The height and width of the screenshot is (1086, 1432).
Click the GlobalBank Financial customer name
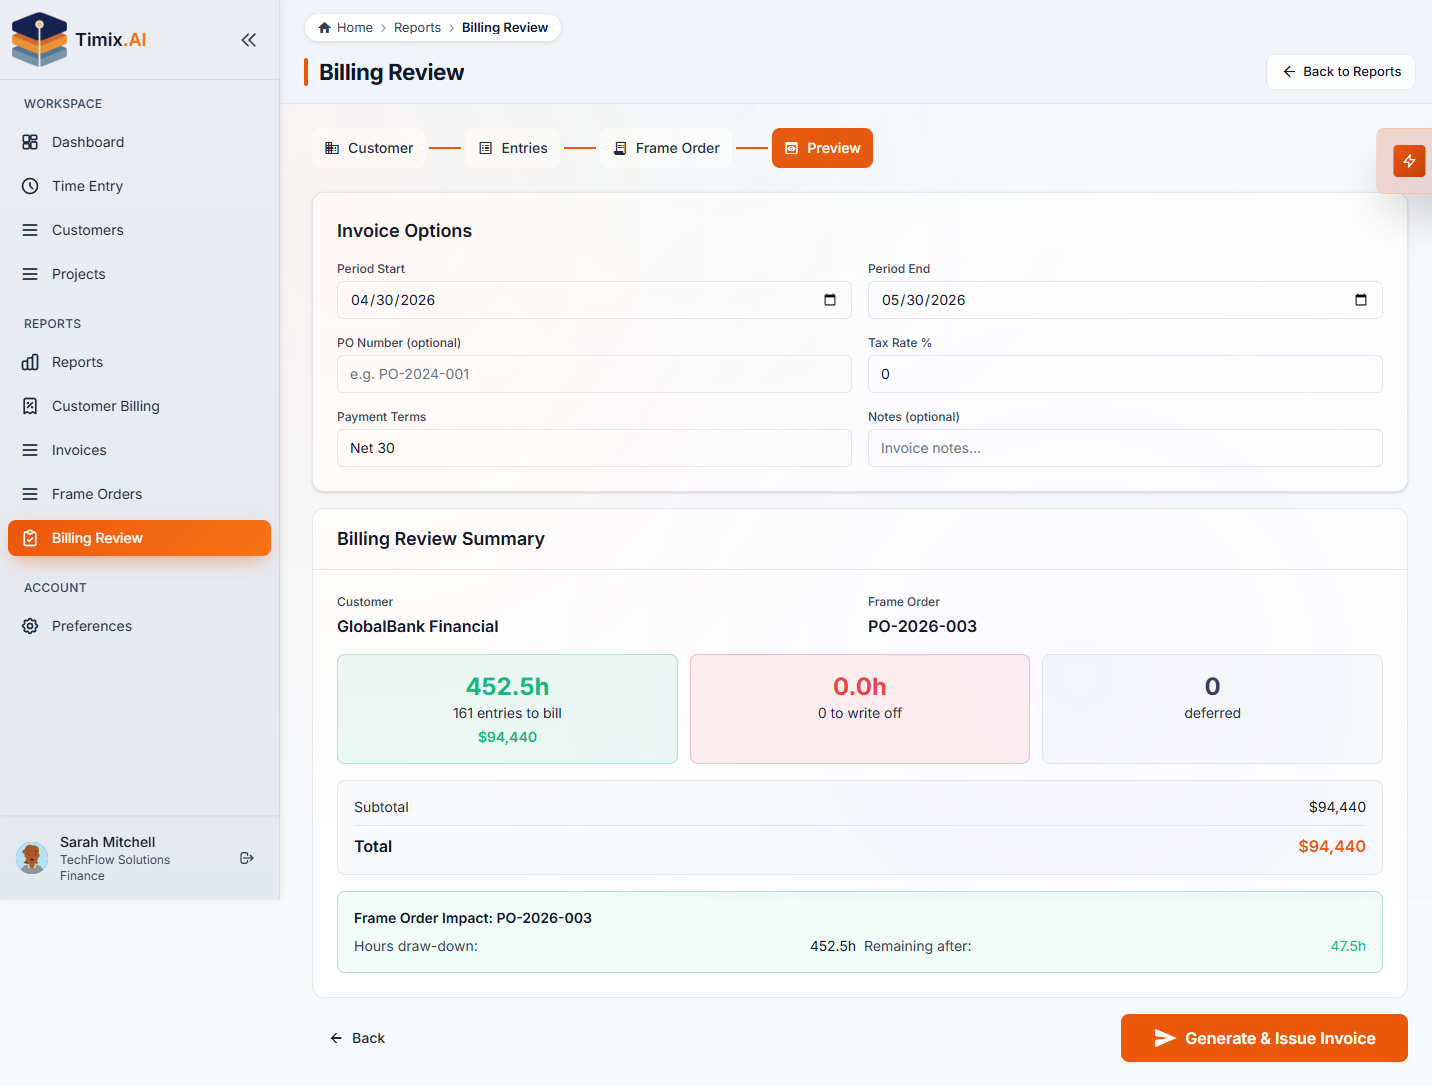coord(418,627)
